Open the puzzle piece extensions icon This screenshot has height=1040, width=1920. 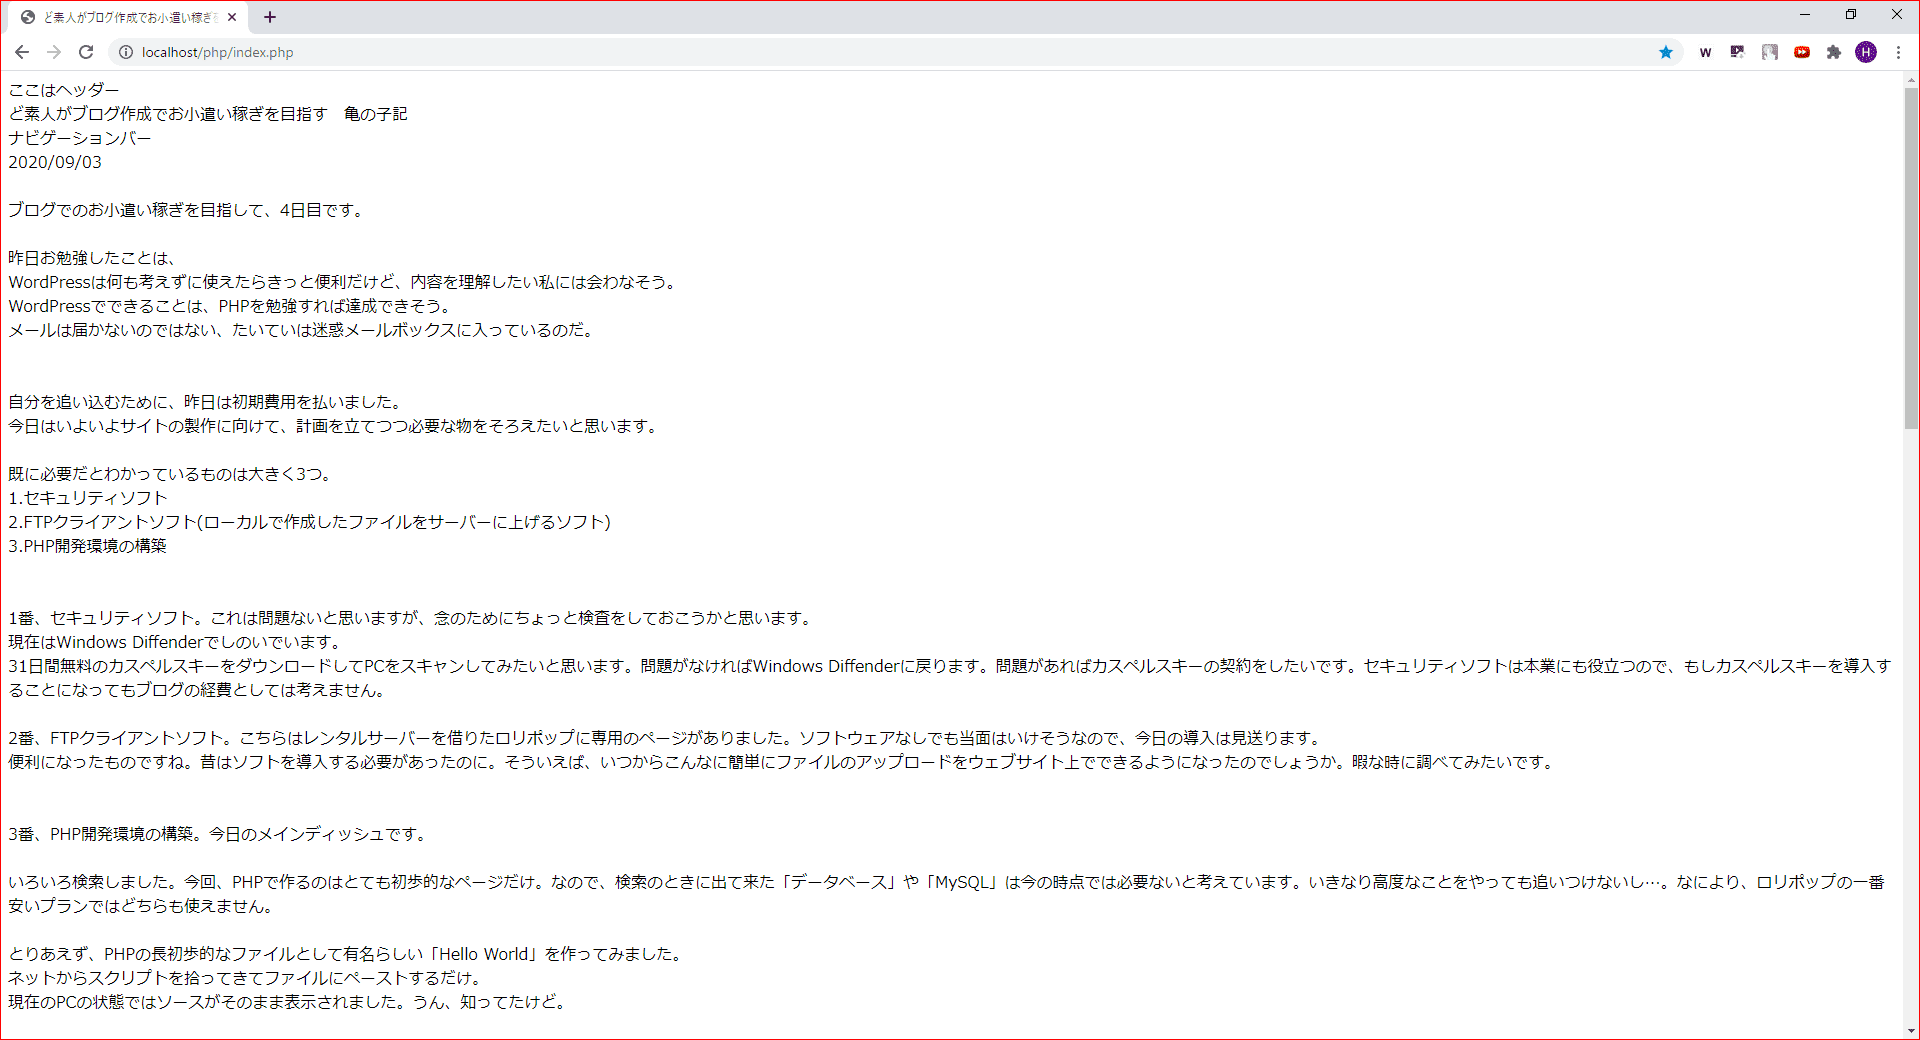[1834, 52]
